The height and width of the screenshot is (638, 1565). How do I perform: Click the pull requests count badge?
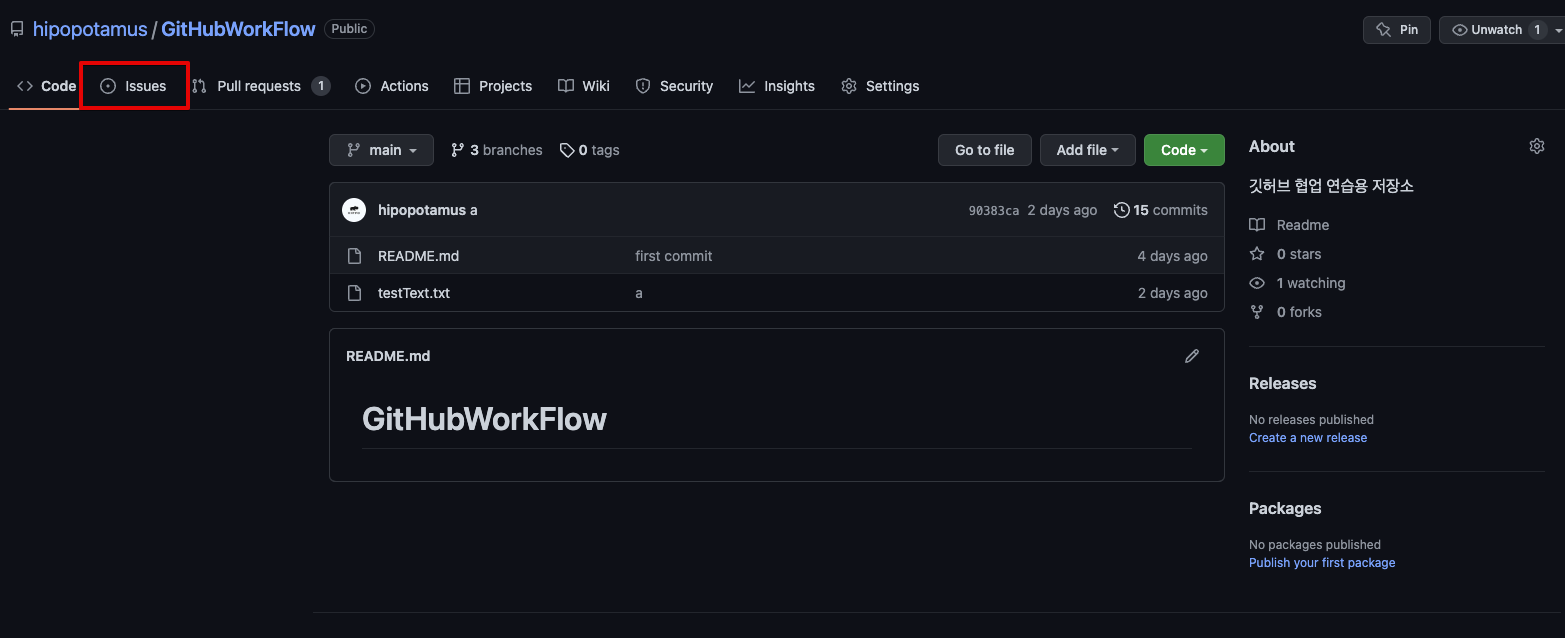coord(320,86)
